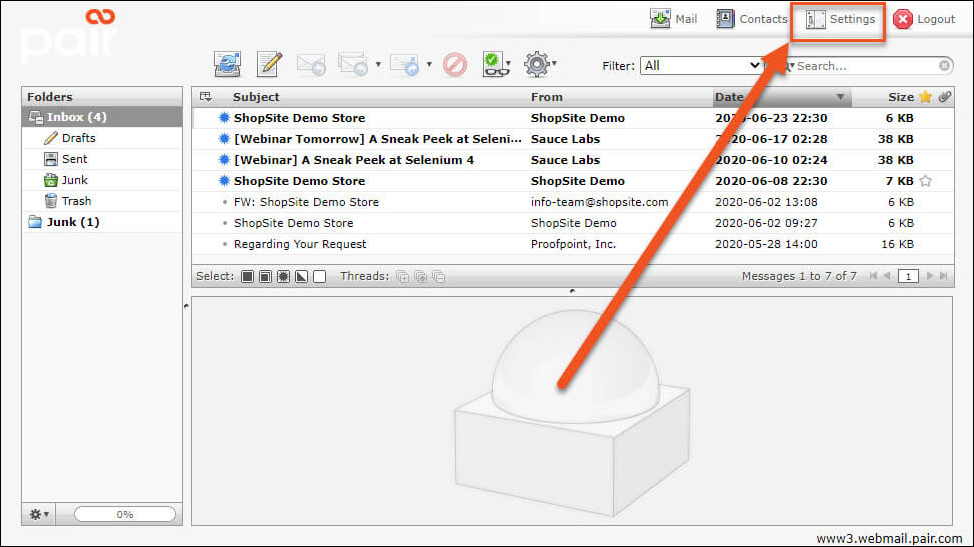Click the Check for new mail refresh icon
This screenshot has height=547, width=974.
point(227,64)
